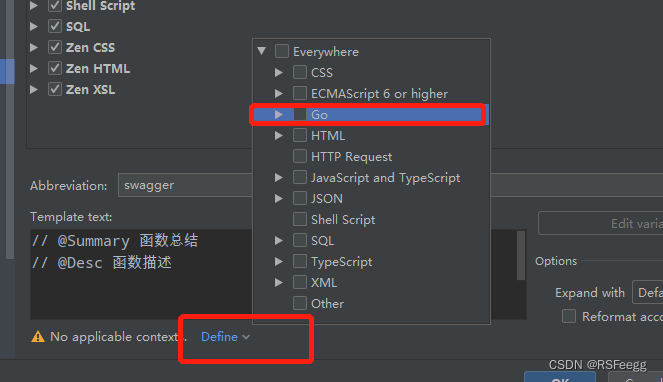Click the Edit variables button
The image size is (663, 382).
600,223
